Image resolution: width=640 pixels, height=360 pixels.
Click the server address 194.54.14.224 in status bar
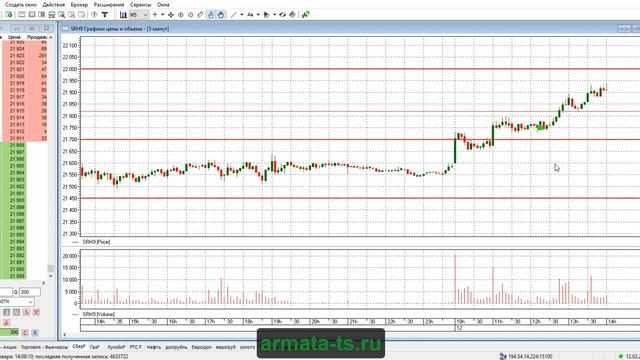tap(530, 356)
